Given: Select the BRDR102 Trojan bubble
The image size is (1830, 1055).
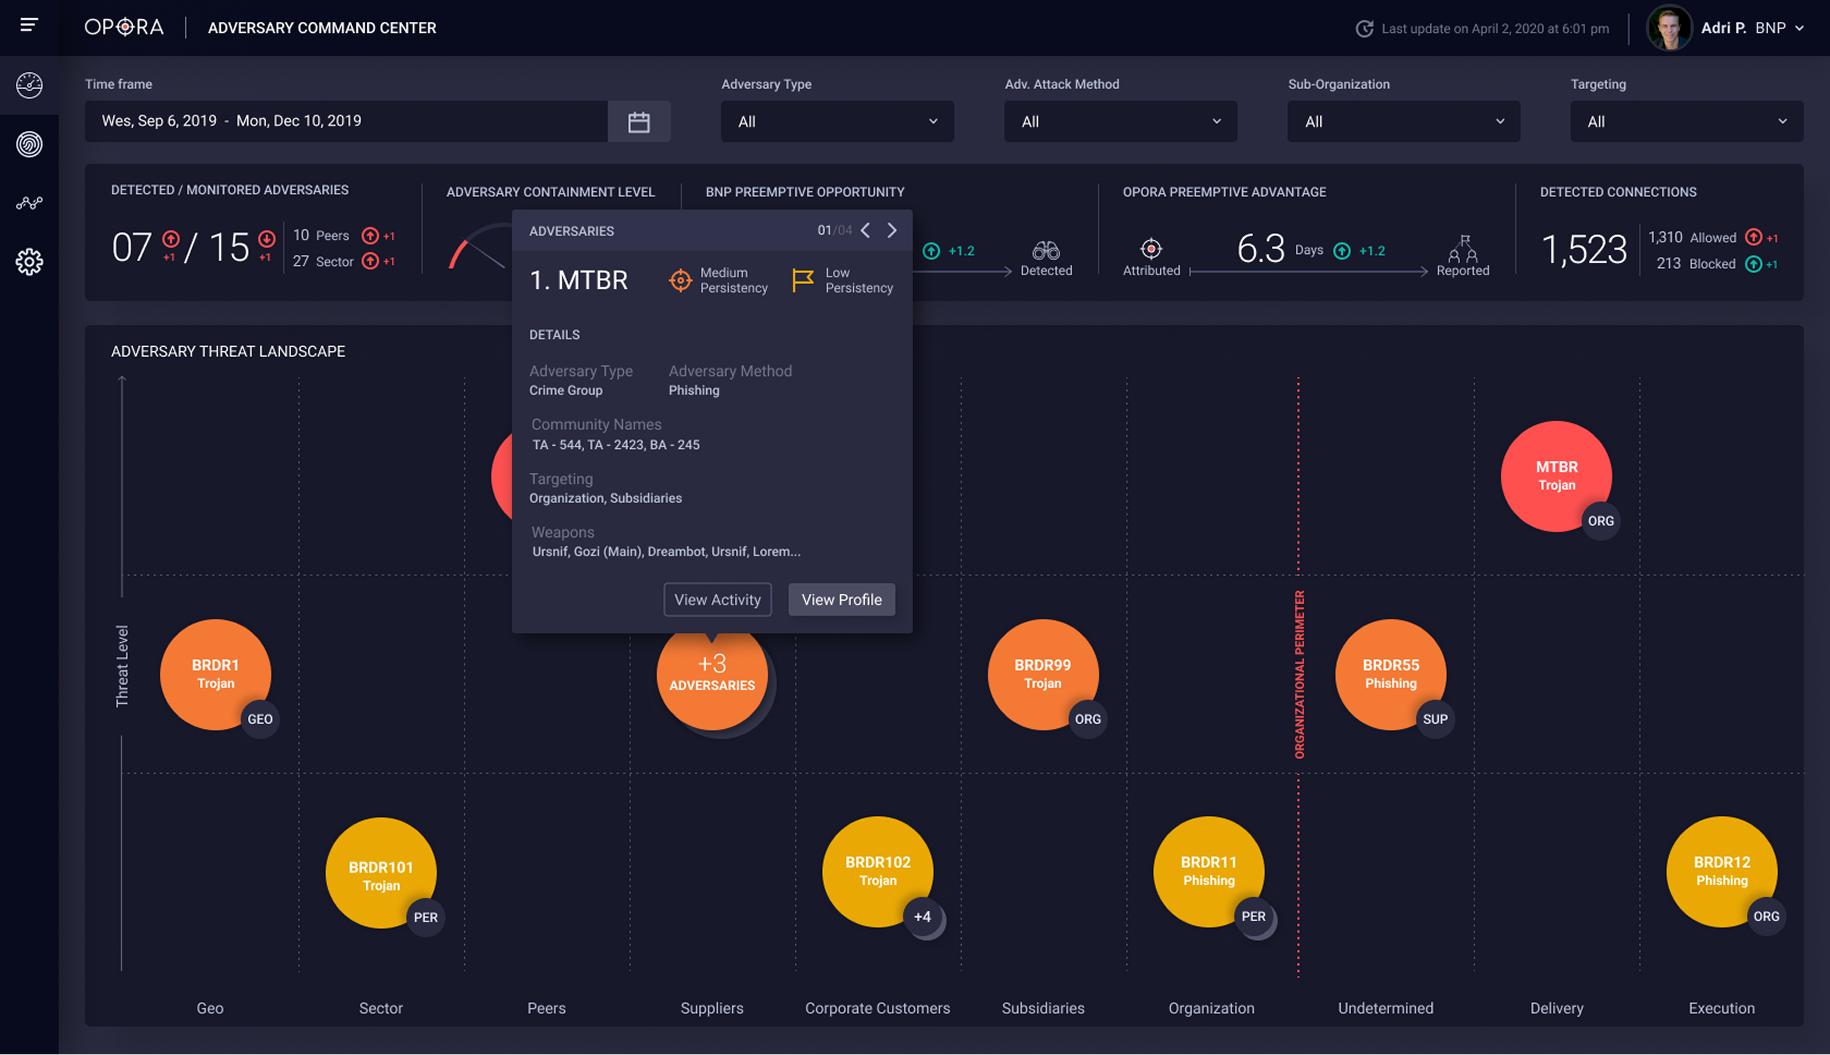Looking at the screenshot, I should (x=878, y=872).
